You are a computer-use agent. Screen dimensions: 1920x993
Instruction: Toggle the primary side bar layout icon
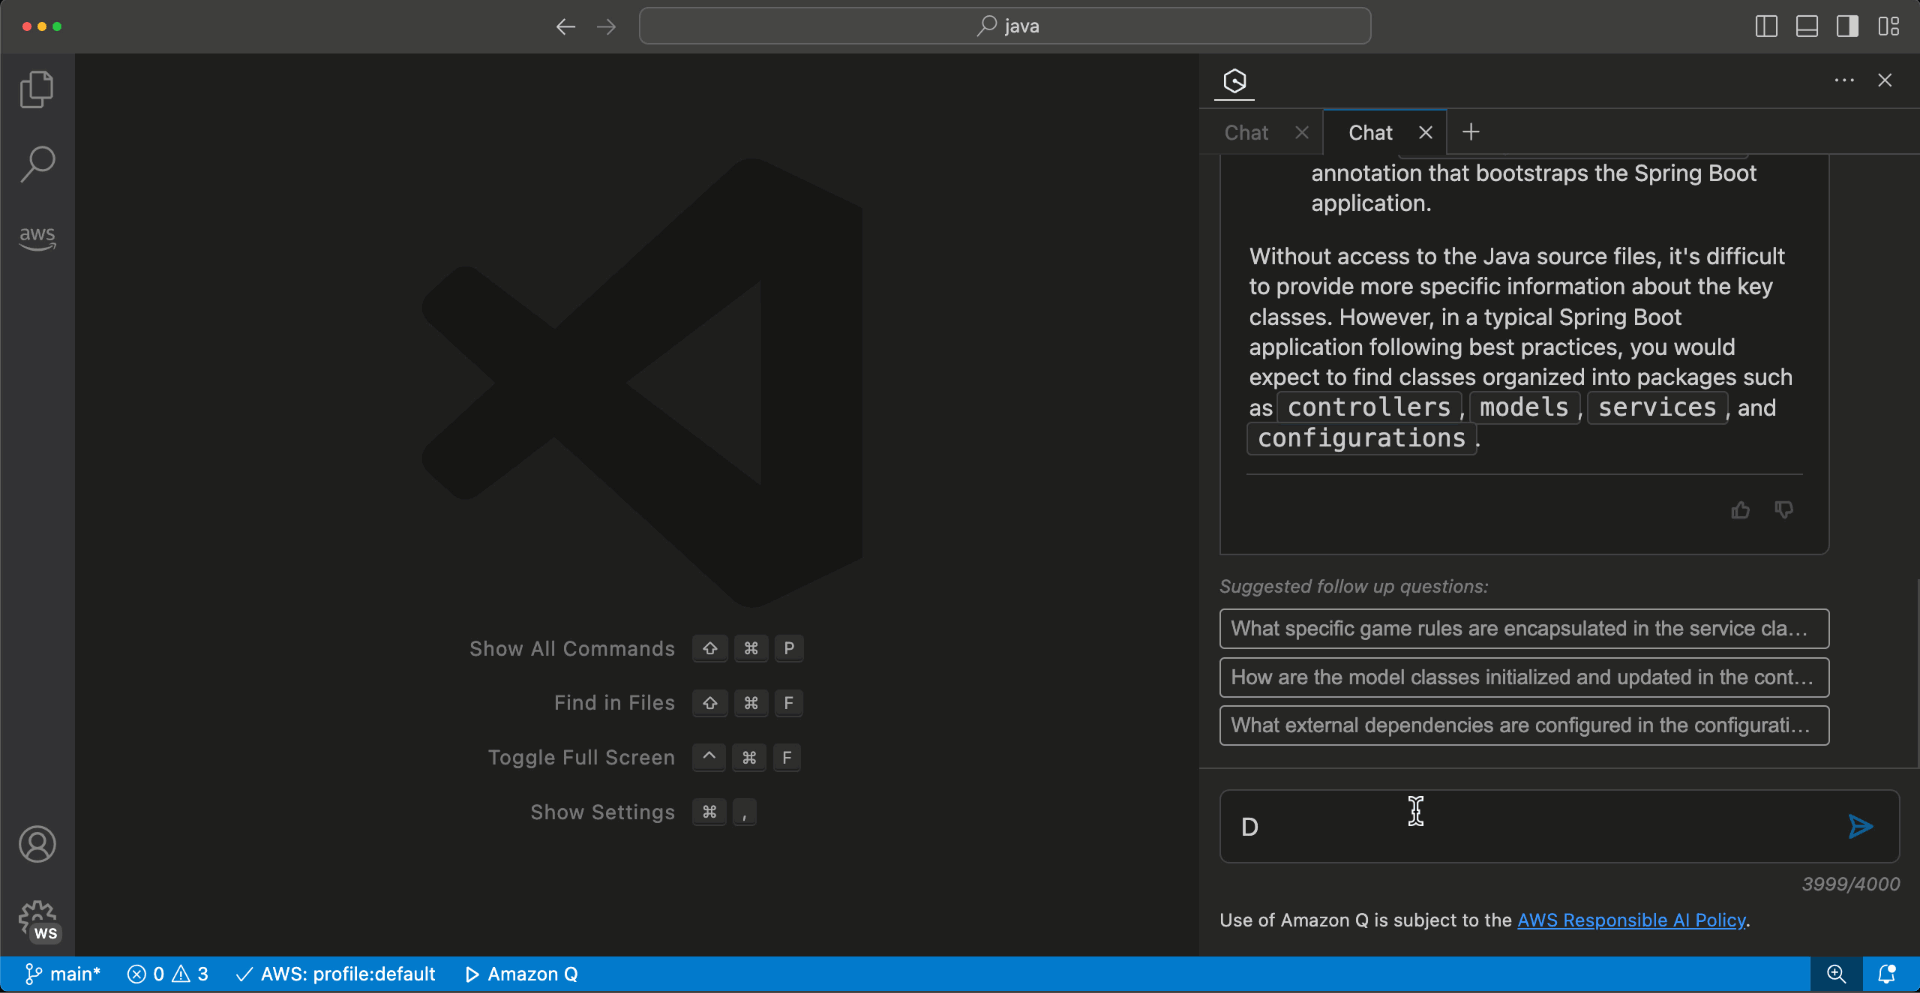(1766, 26)
